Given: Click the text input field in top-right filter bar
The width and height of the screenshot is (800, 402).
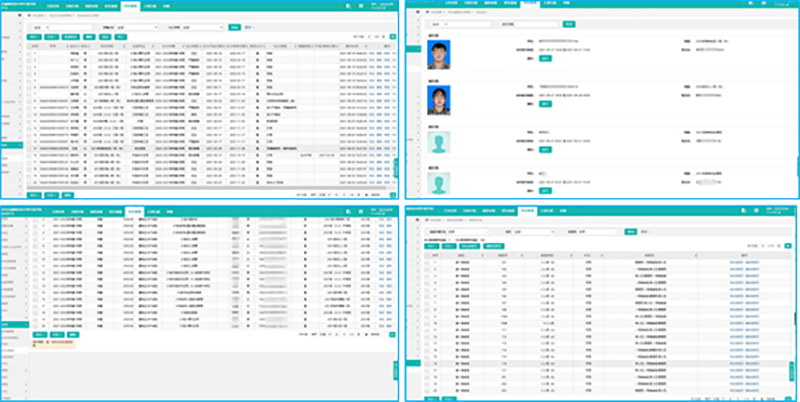Looking at the screenshot, I should pos(528,22).
